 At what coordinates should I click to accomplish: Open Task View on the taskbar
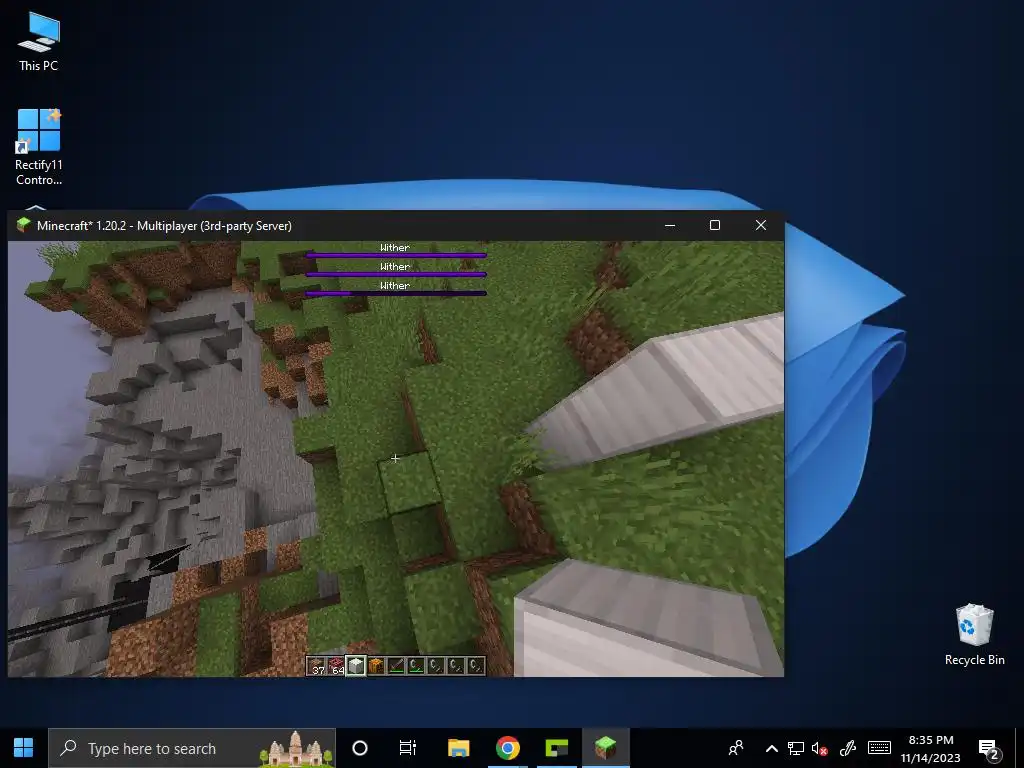408,748
